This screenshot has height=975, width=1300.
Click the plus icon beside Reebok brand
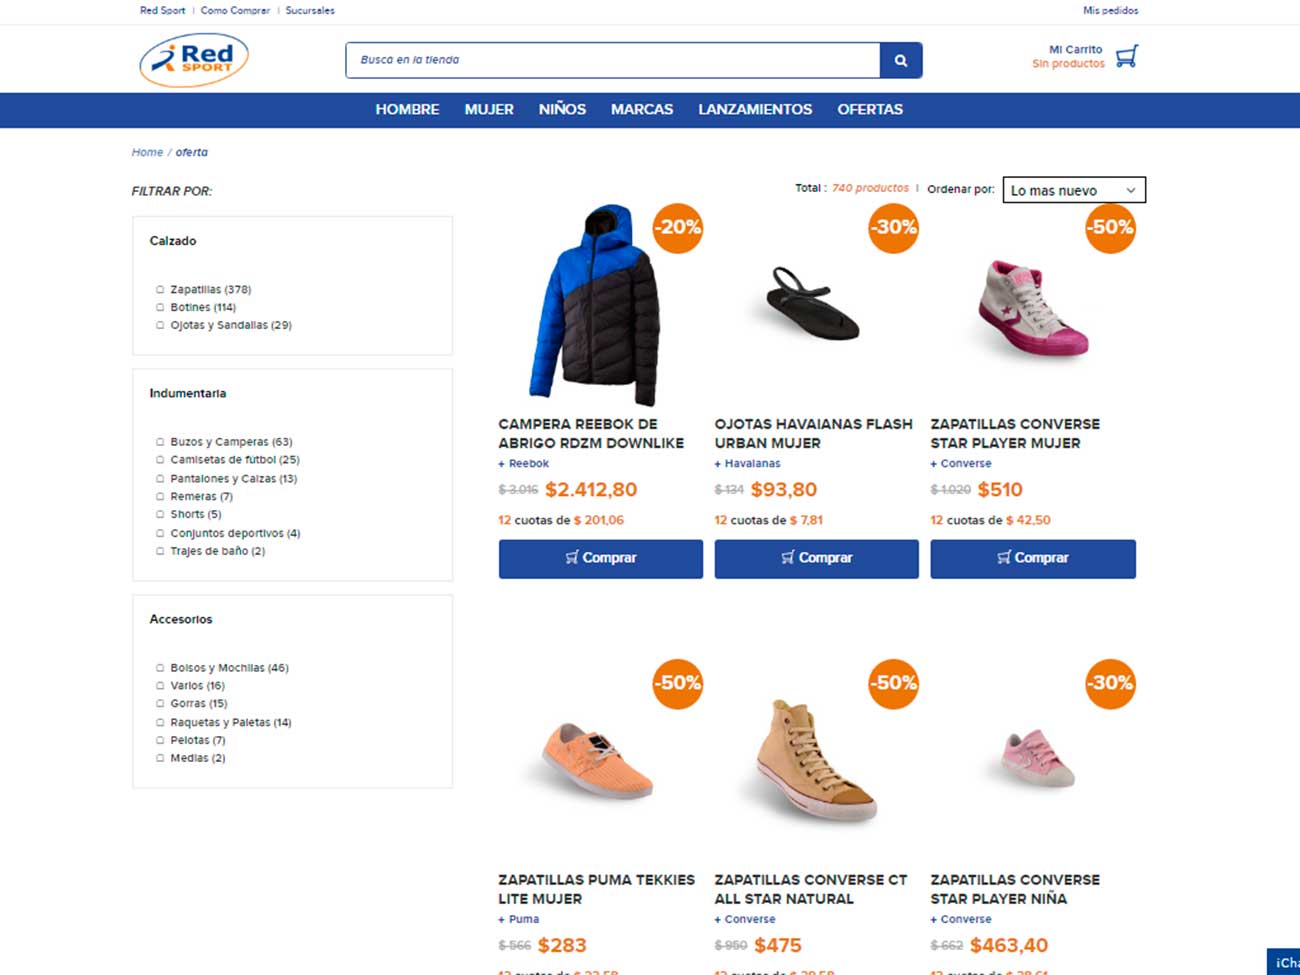502,464
